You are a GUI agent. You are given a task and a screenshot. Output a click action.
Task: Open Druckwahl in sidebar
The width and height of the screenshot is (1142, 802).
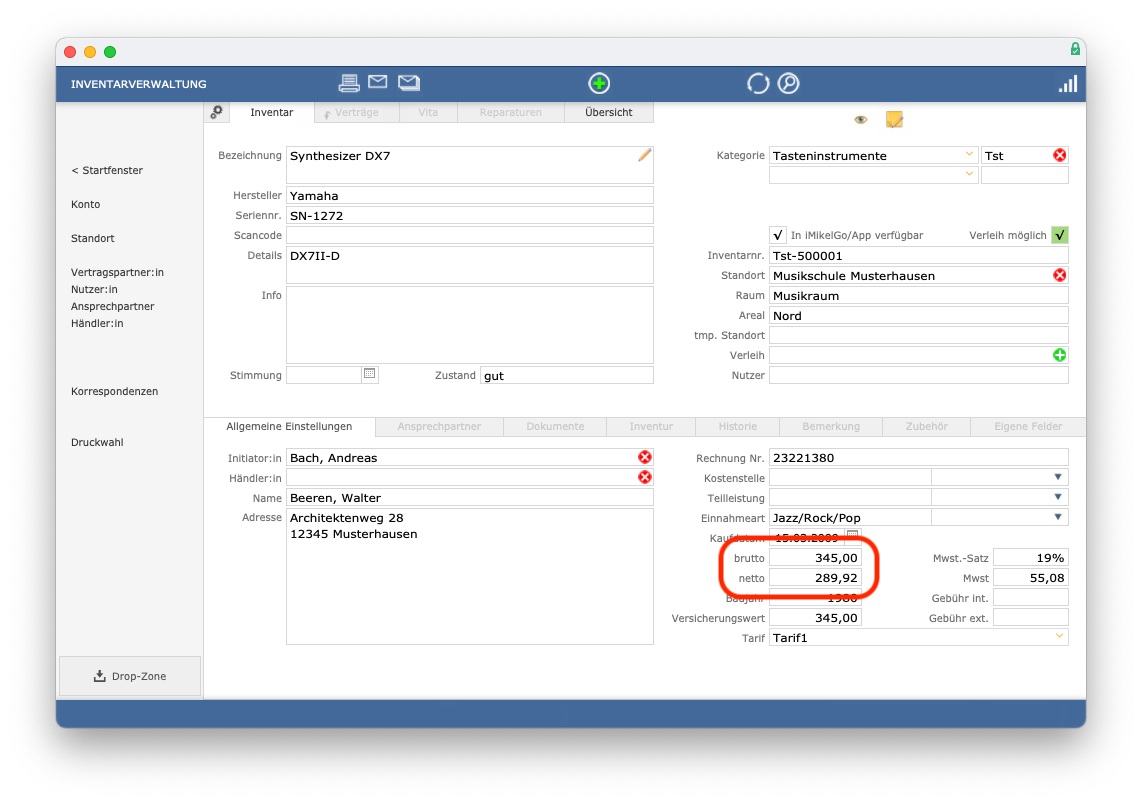pyautogui.click(x=97, y=442)
